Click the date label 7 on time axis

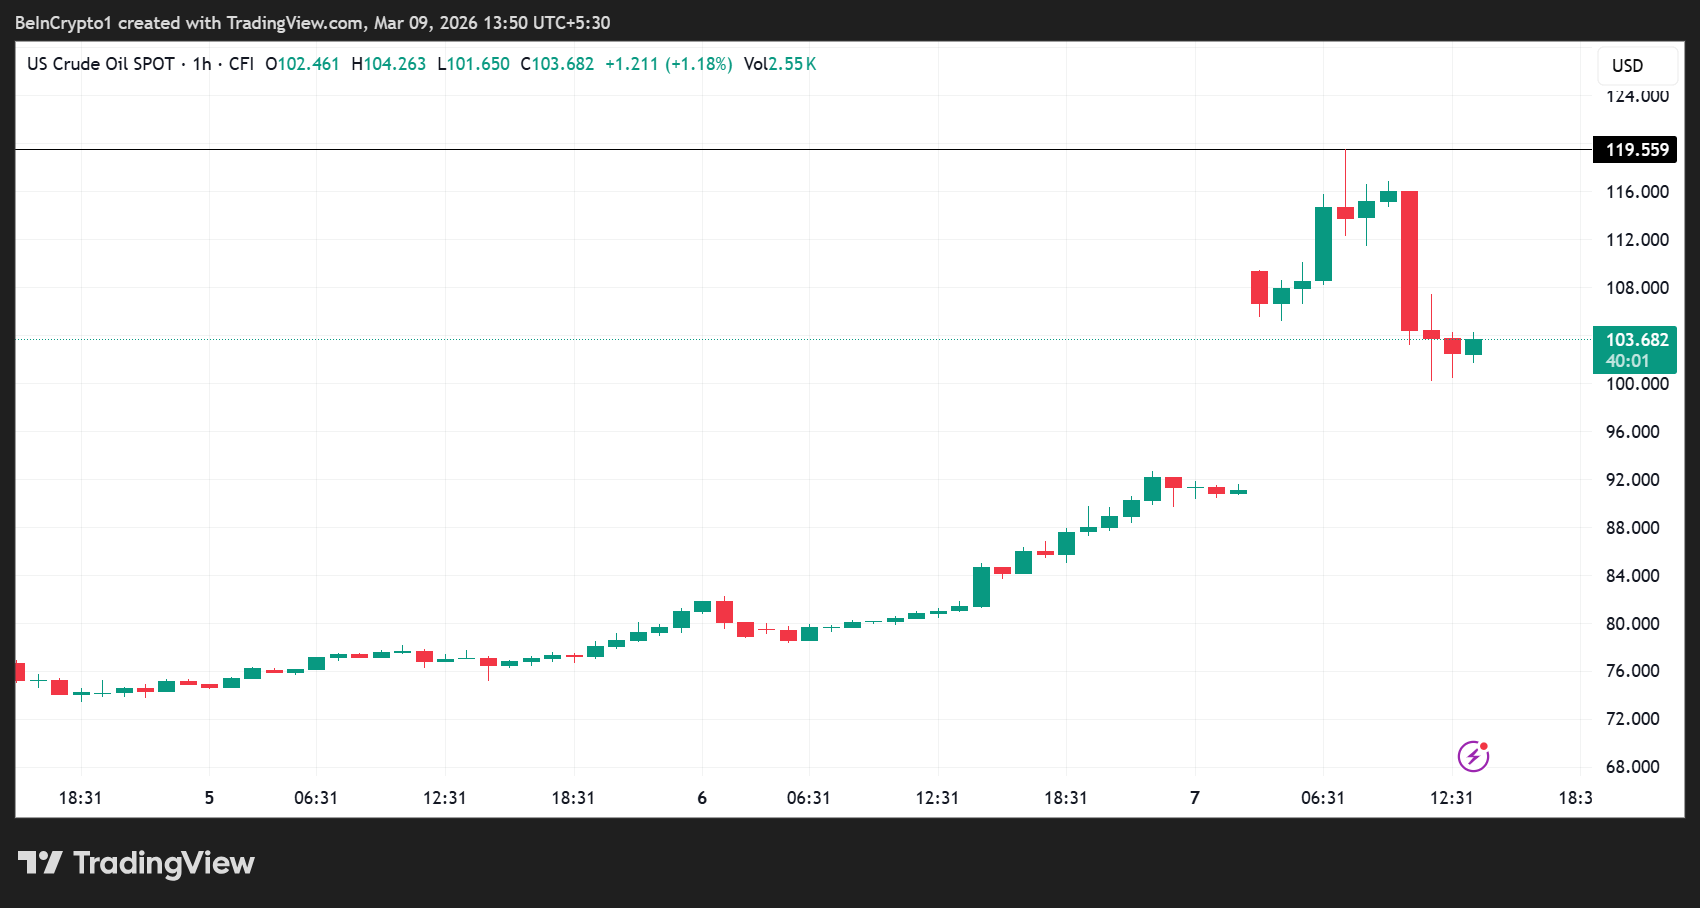coord(1195,798)
